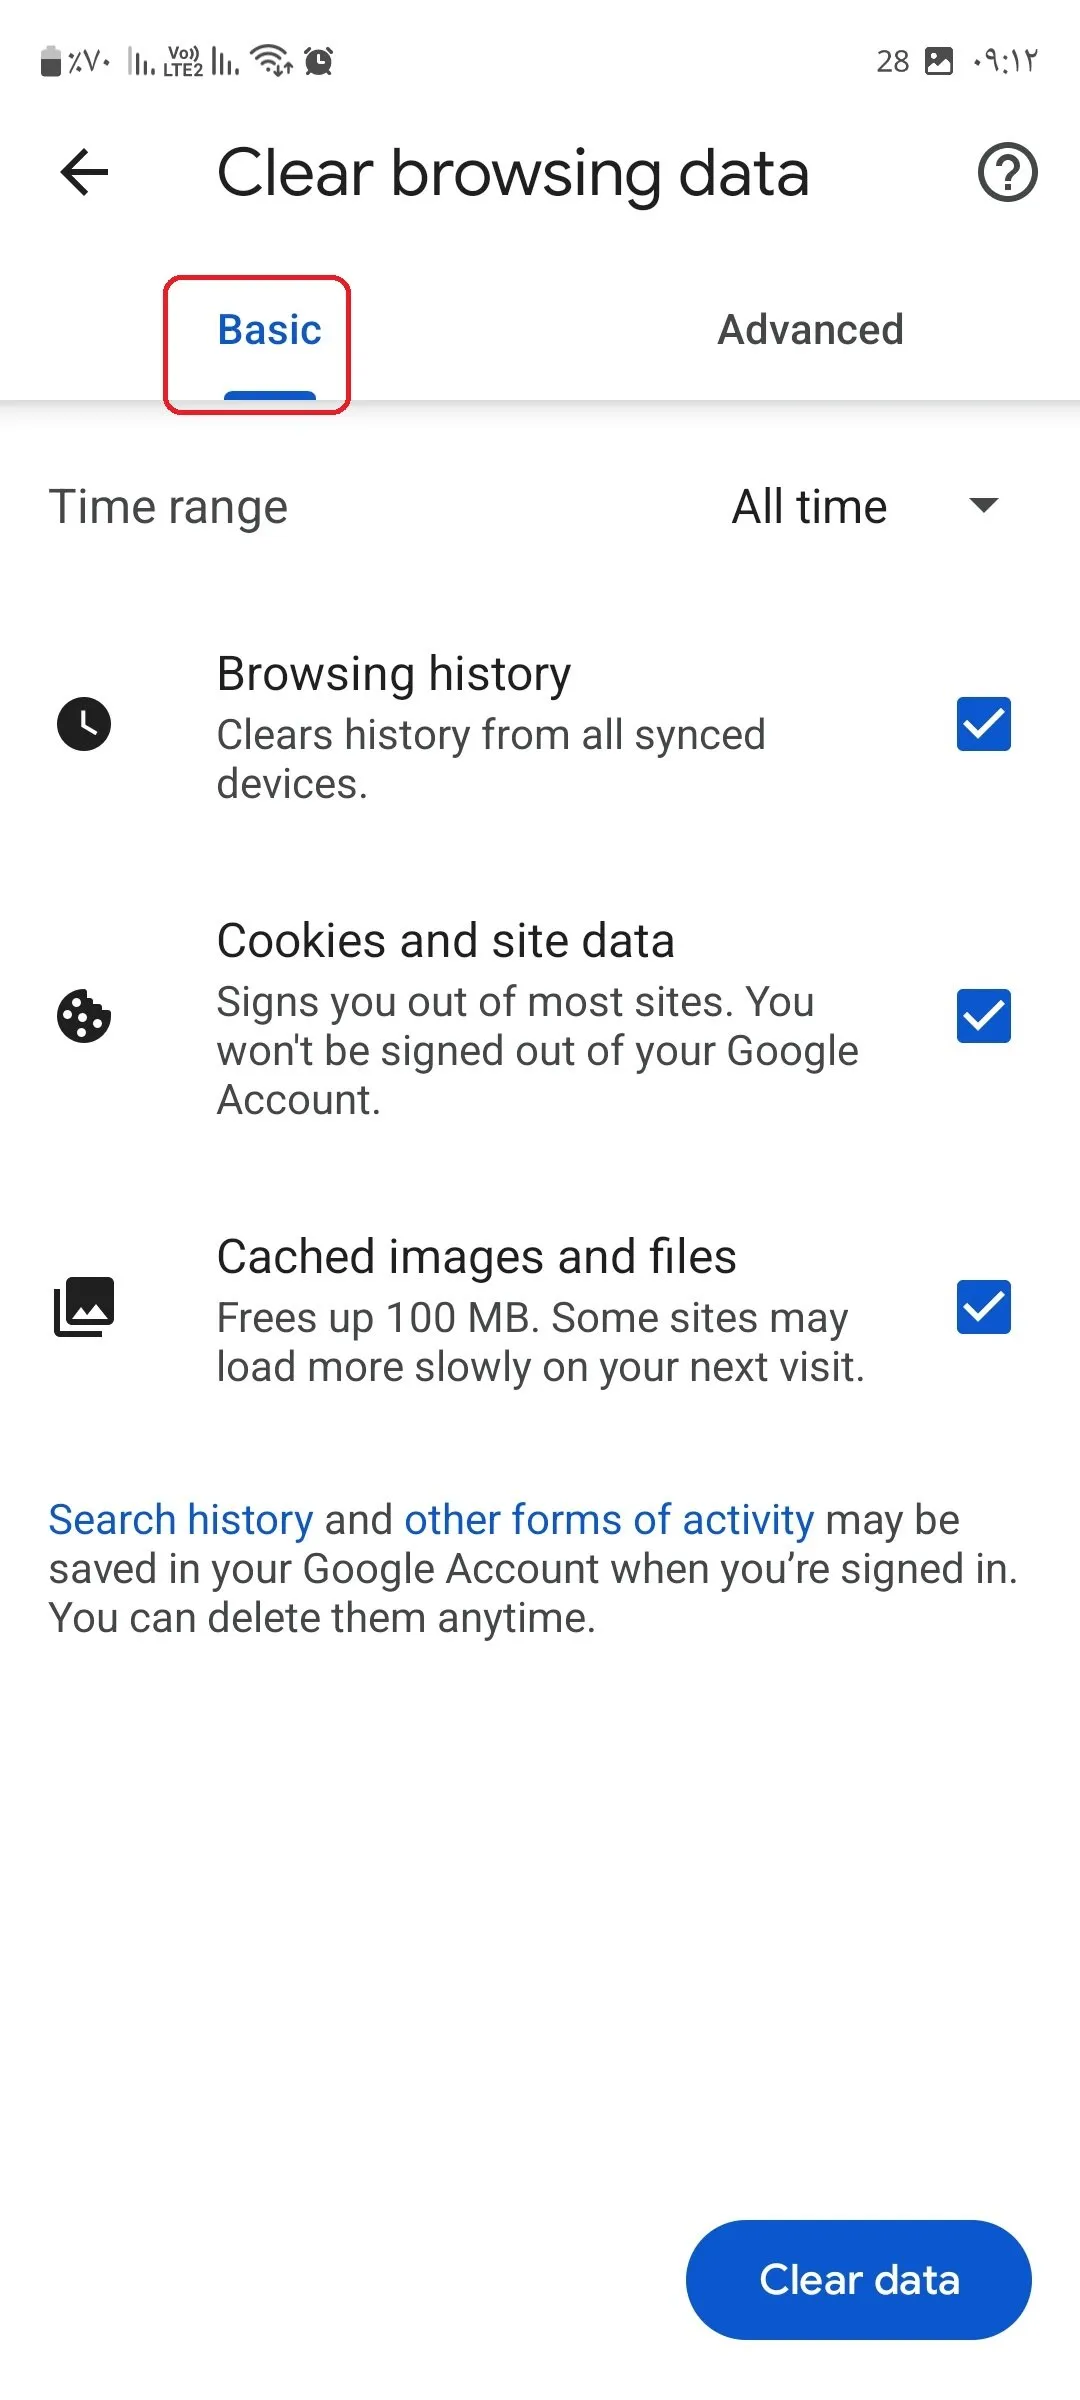Screen dimensions: 1080x2400
Task: Open the Time range dropdown arrow
Action: (984, 506)
